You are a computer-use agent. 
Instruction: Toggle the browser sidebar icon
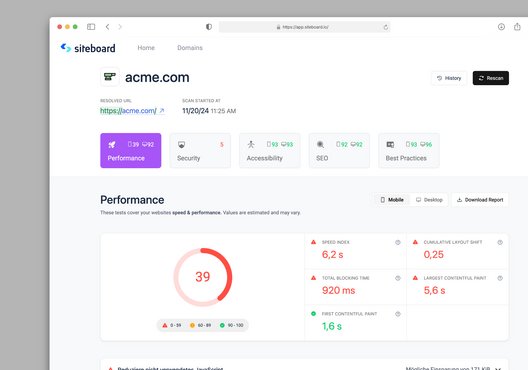tap(91, 27)
